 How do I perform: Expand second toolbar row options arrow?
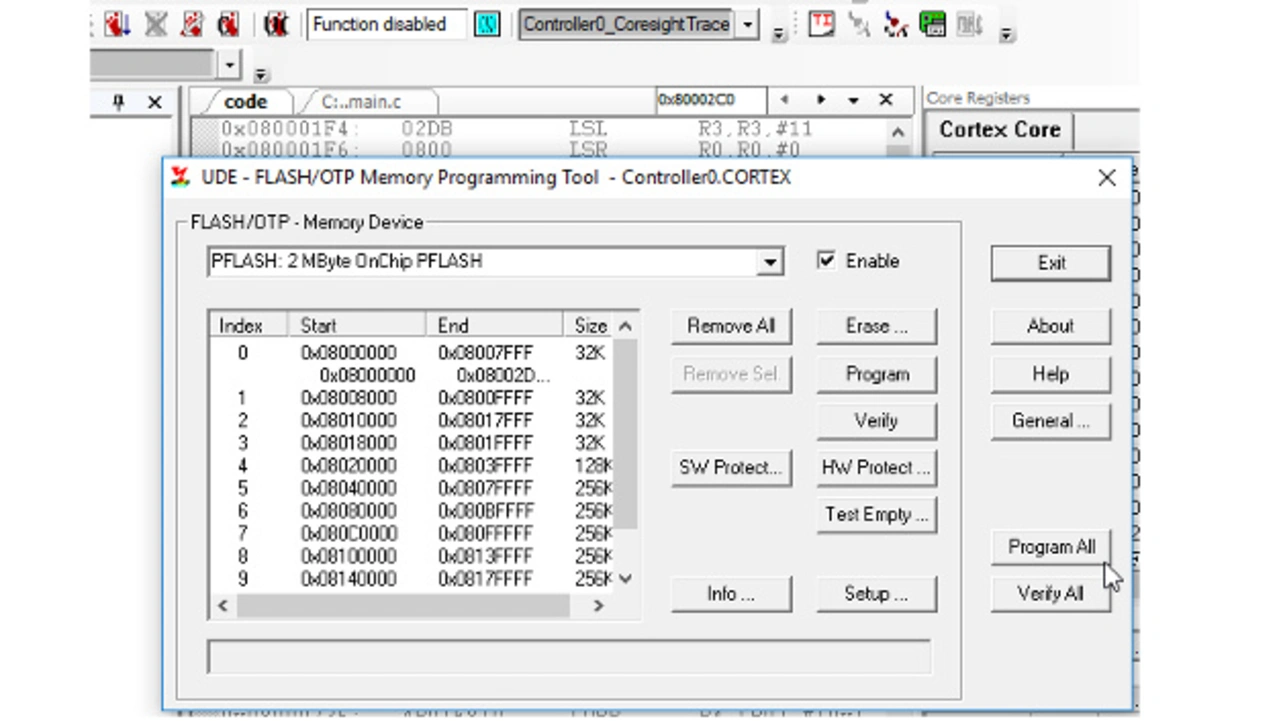click(261, 74)
